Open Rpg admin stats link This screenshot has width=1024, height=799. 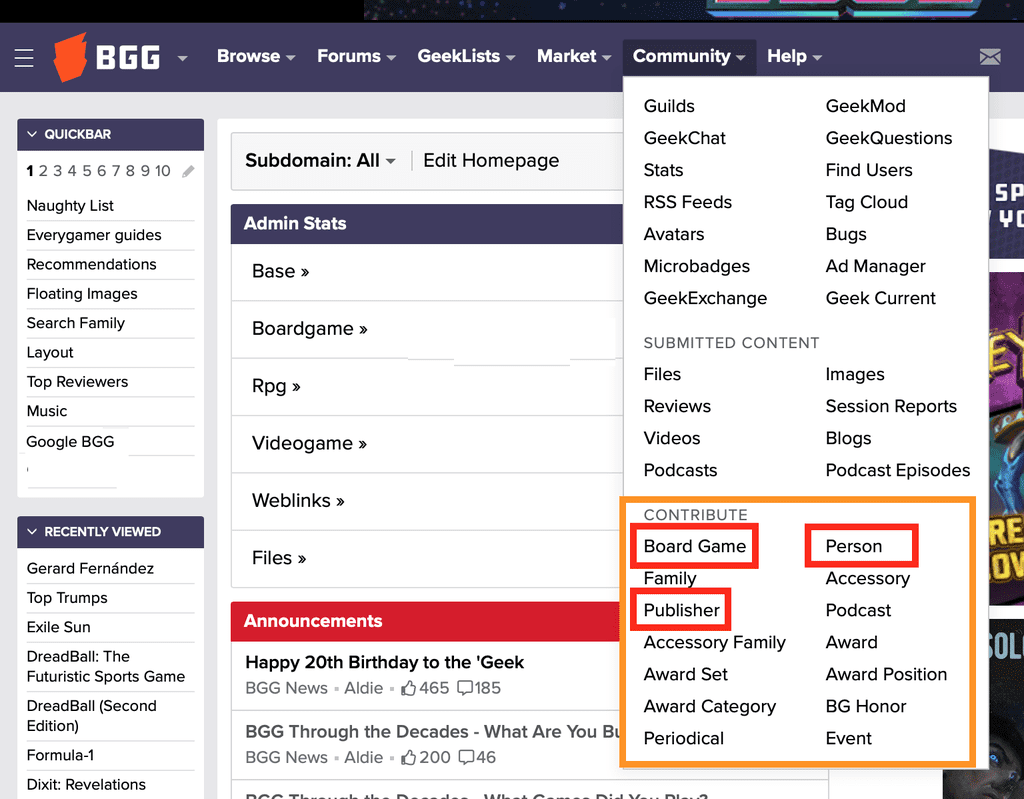tap(276, 385)
